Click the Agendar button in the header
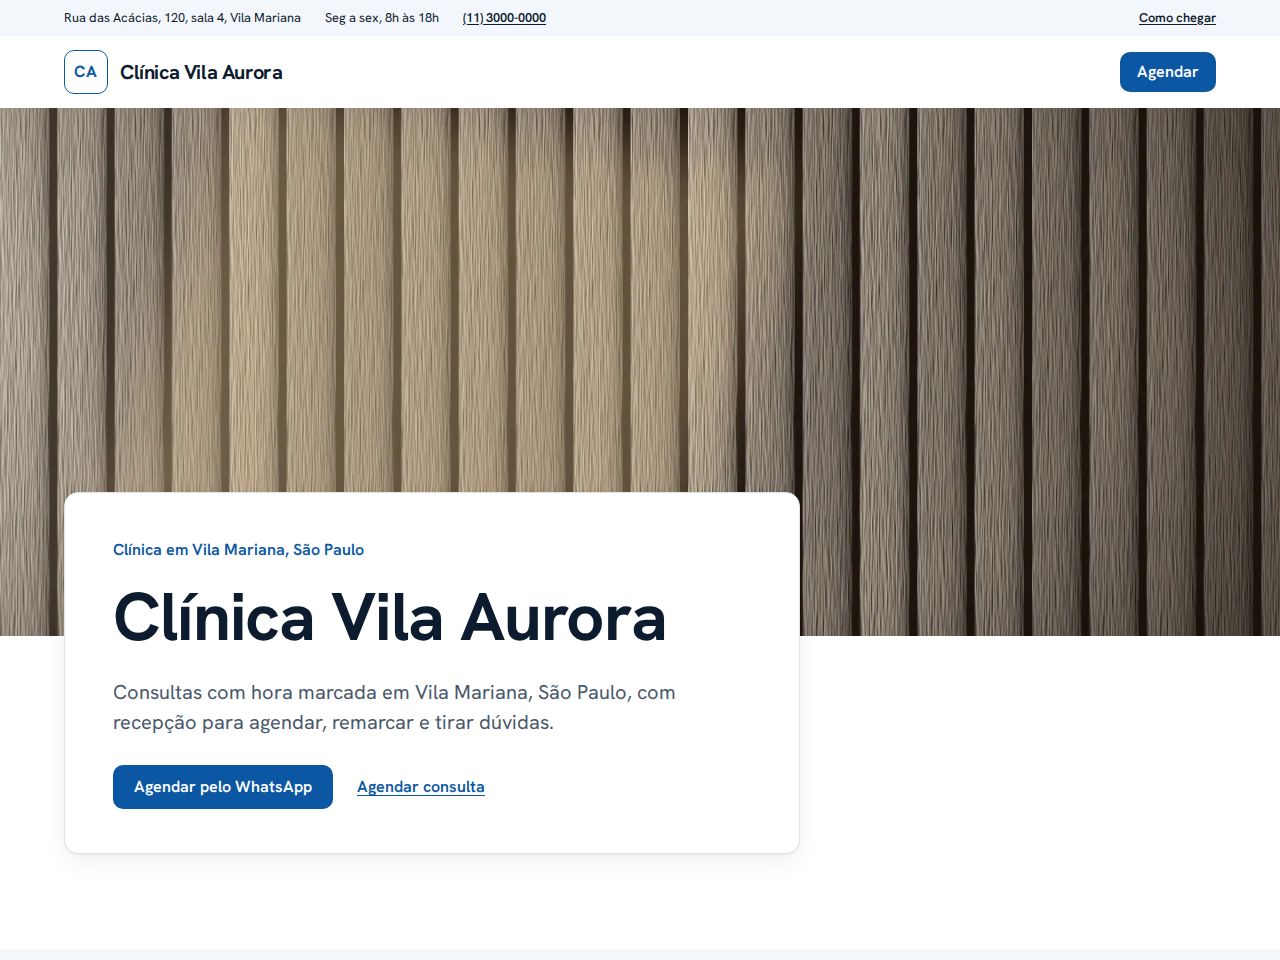This screenshot has height=960, width=1280. point(1167,72)
